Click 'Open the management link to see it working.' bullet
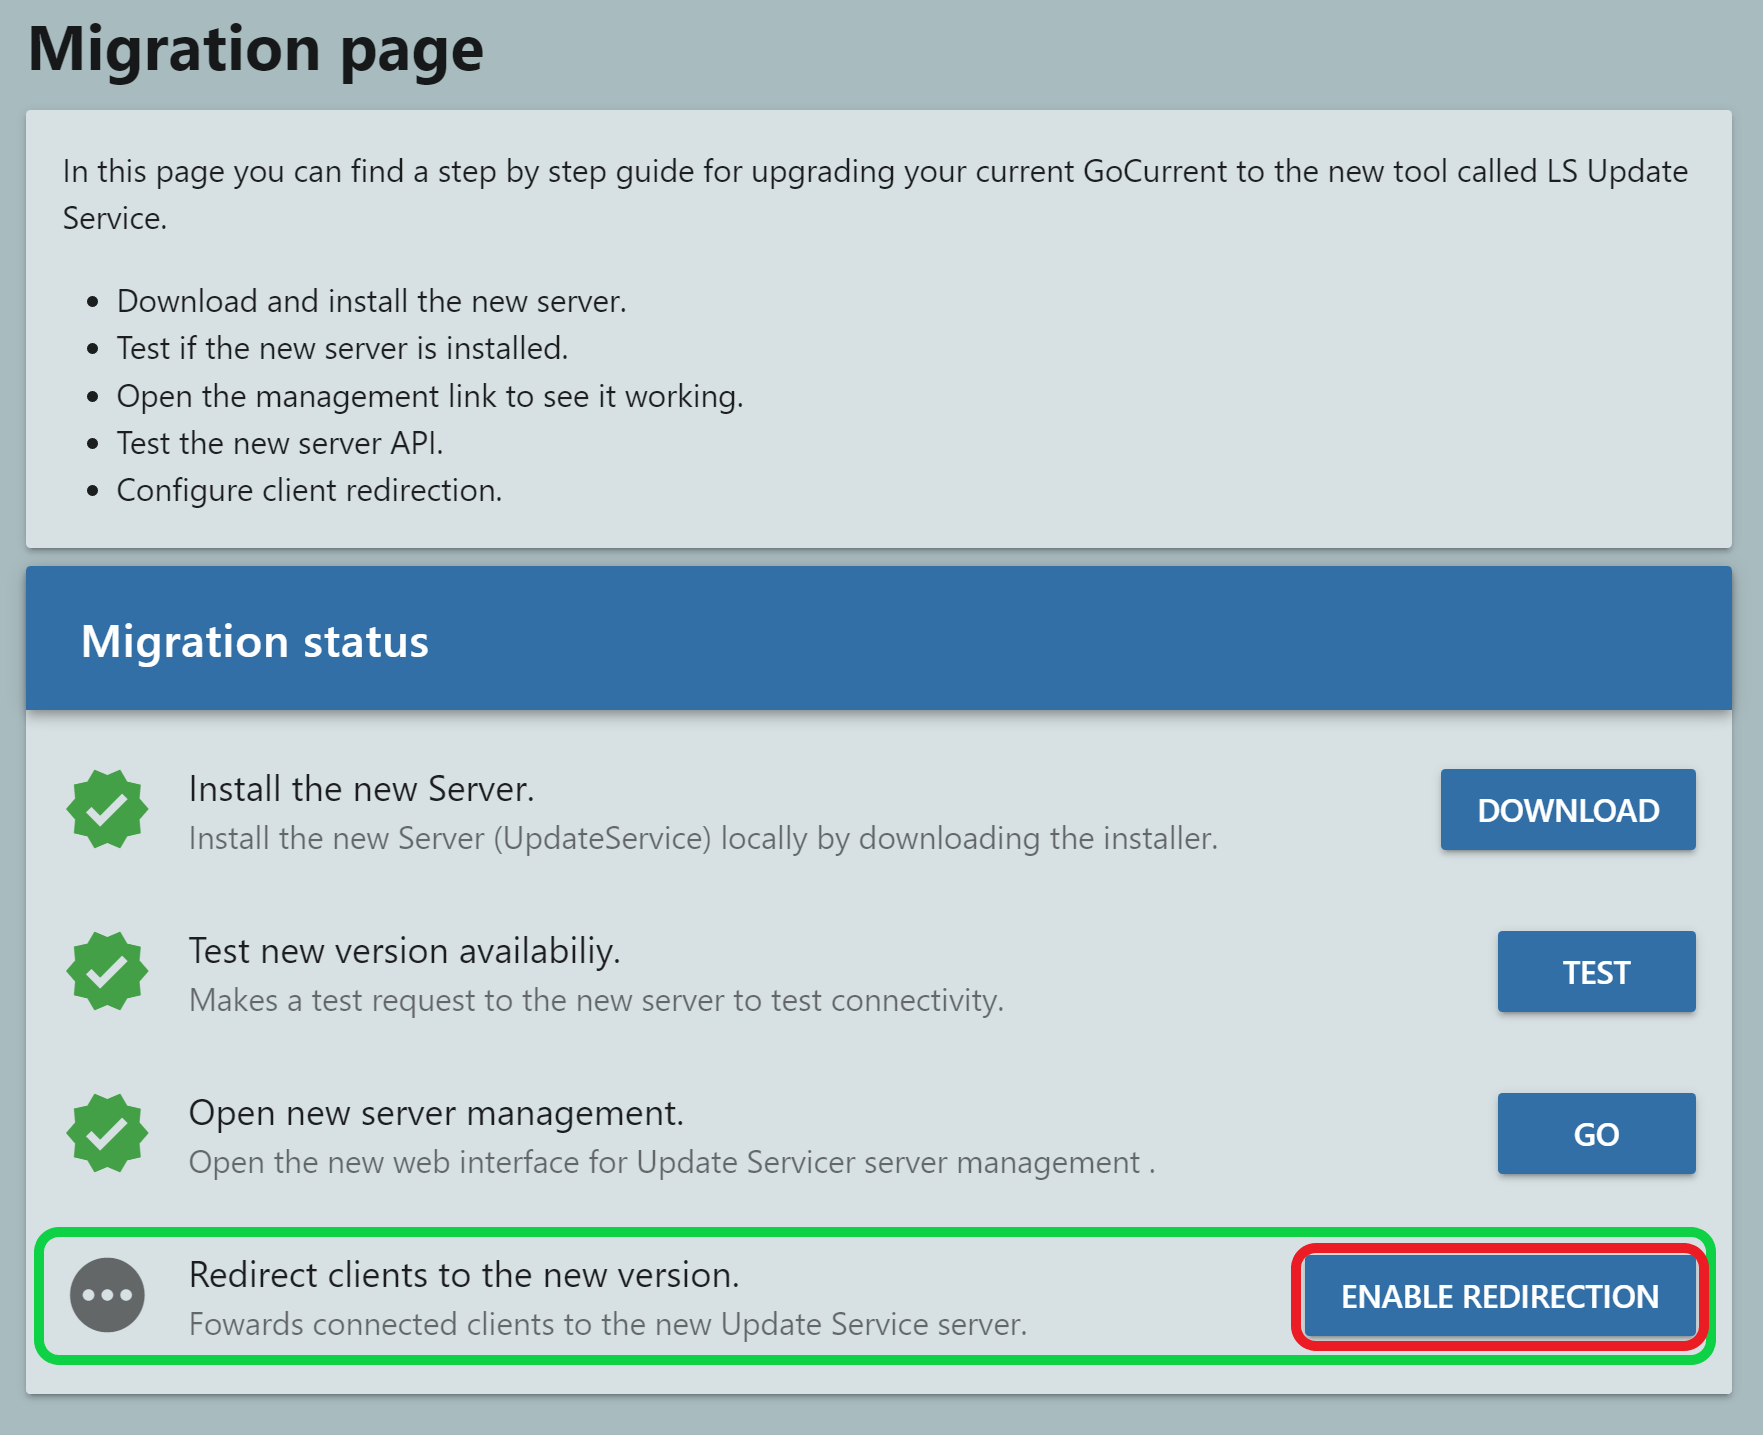Image resolution: width=1763 pixels, height=1435 pixels. click(x=430, y=396)
